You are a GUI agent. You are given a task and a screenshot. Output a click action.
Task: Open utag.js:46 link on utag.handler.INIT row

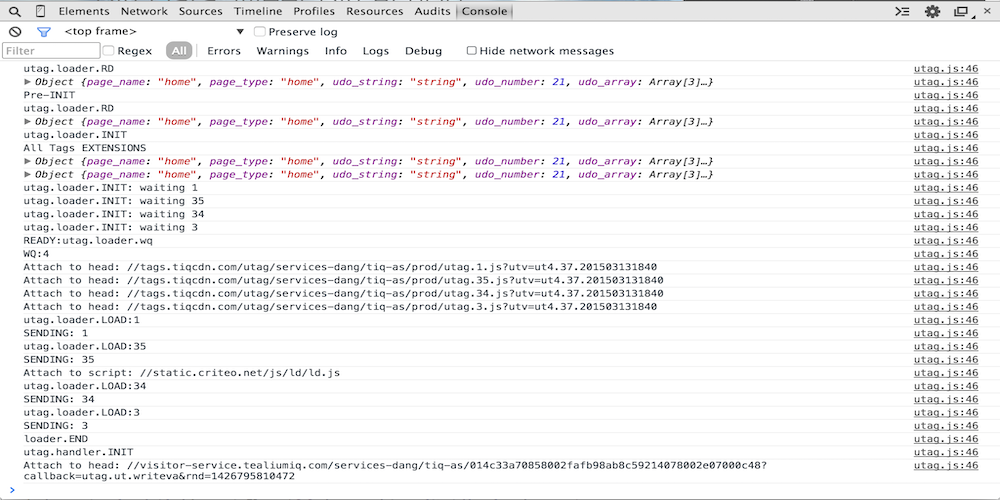[x=946, y=452]
